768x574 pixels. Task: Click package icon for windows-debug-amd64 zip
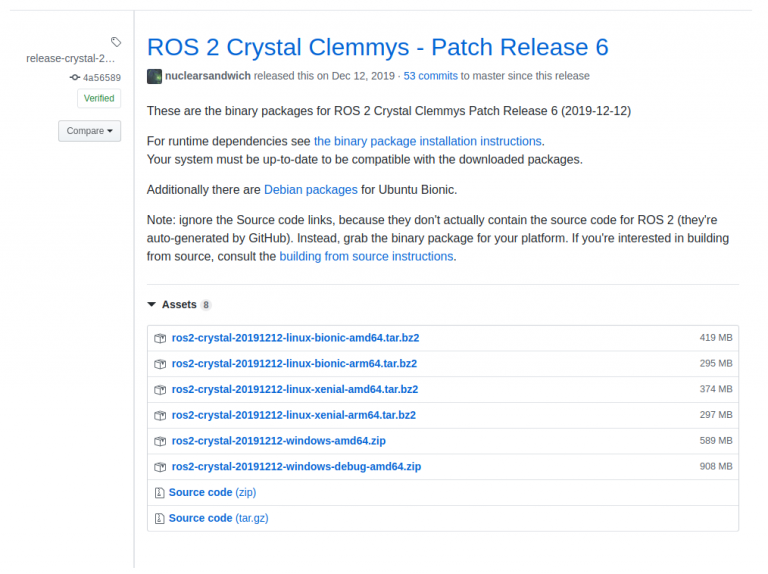(160, 467)
